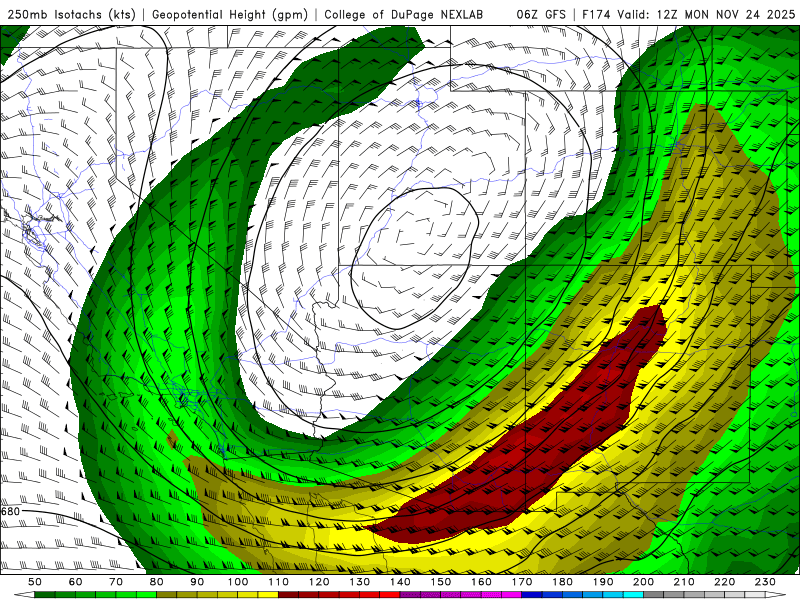Click the '70' color bar label
The height and width of the screenshot is (600, 800).
coord(116,582)
